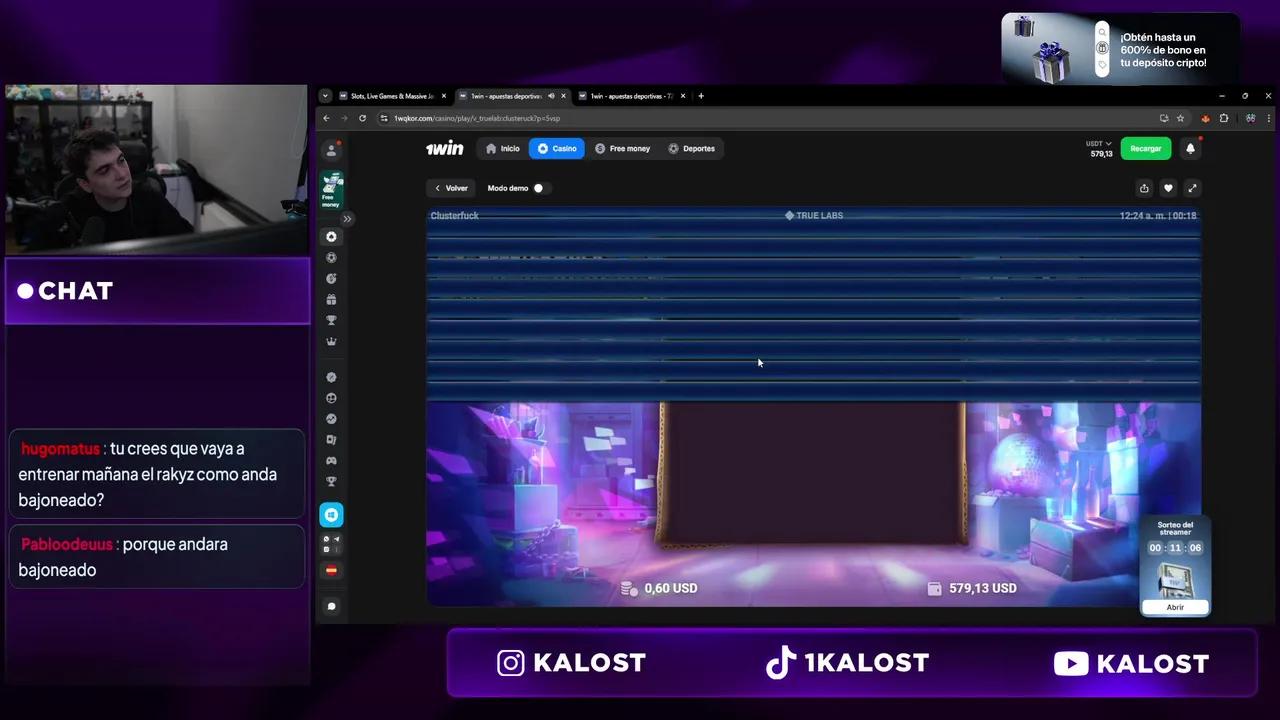This screenshot has width=1280, height=720.
Task: Open the notifications bell icon
Action: (x=1189, y=148)
